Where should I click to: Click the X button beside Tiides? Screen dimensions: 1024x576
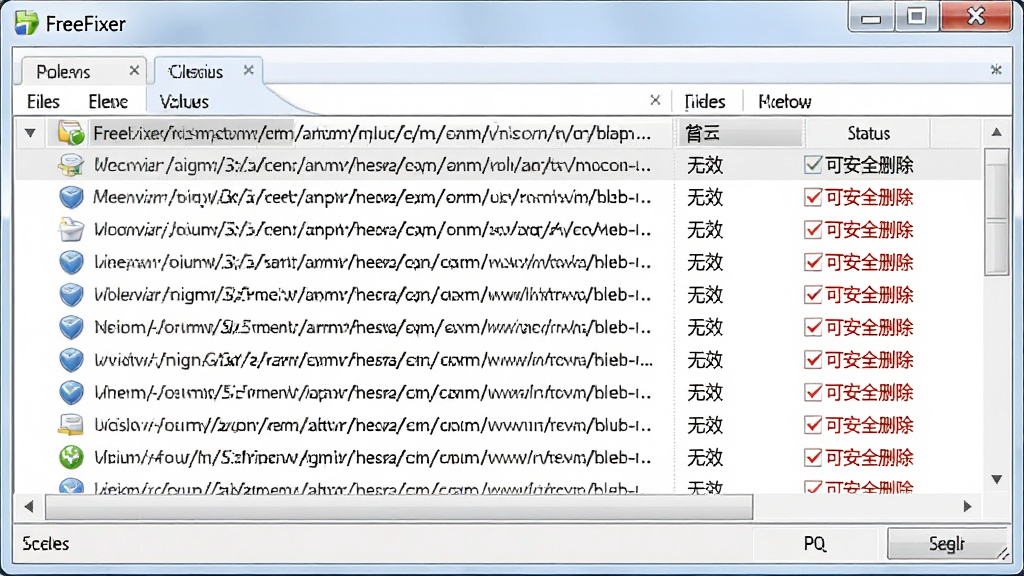(x=655, y=100)
